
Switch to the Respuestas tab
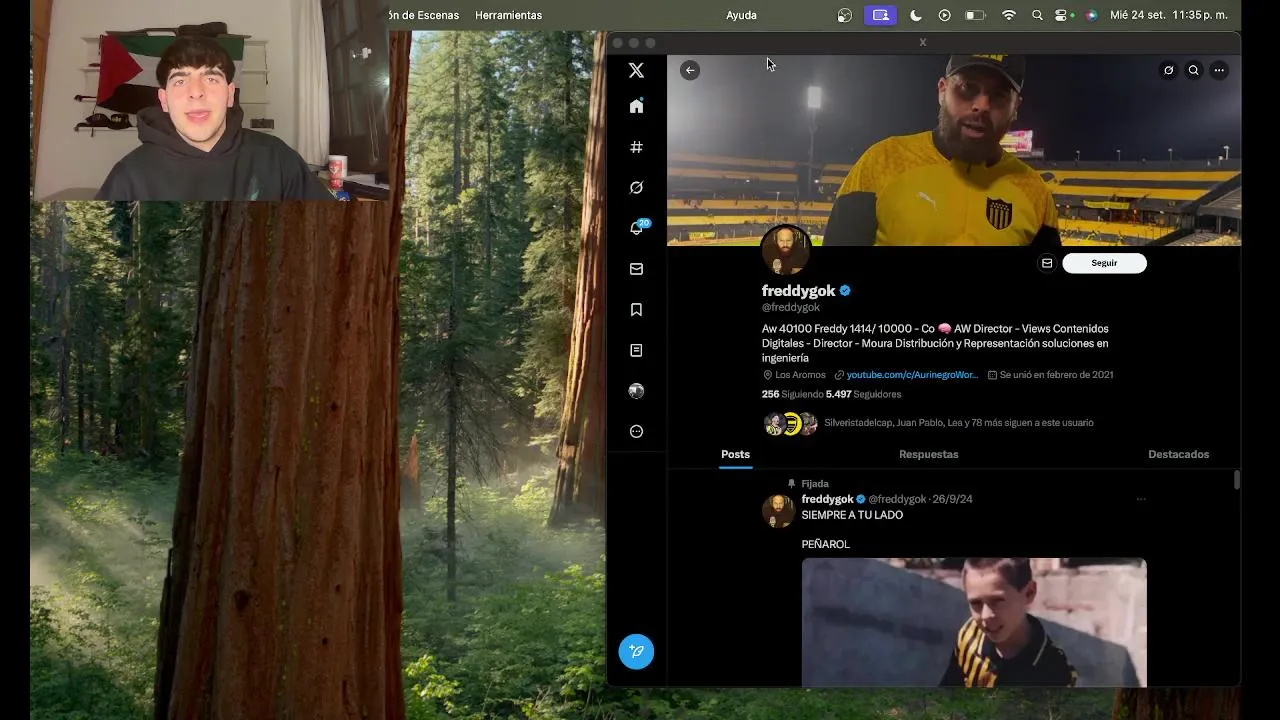click(928, 454)
